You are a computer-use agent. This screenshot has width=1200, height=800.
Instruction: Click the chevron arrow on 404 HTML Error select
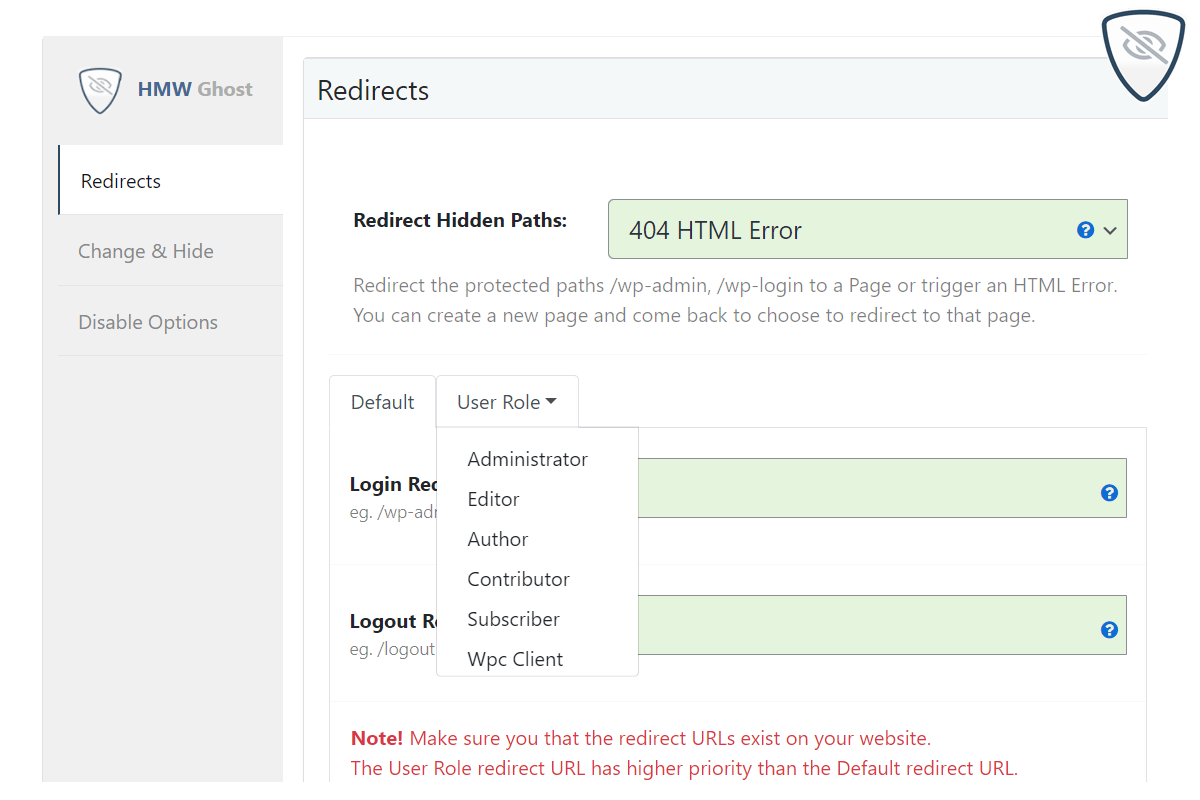click(x=1110, y=231)
